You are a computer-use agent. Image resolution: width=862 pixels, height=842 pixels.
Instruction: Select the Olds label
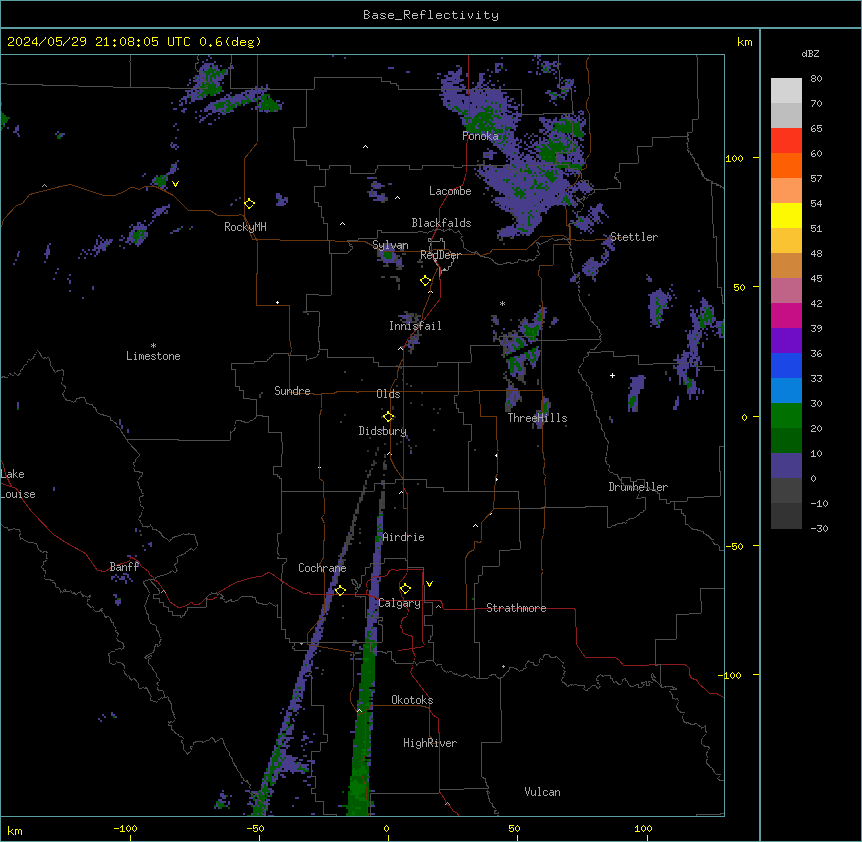pyautogui.click(x=388, y=394)
